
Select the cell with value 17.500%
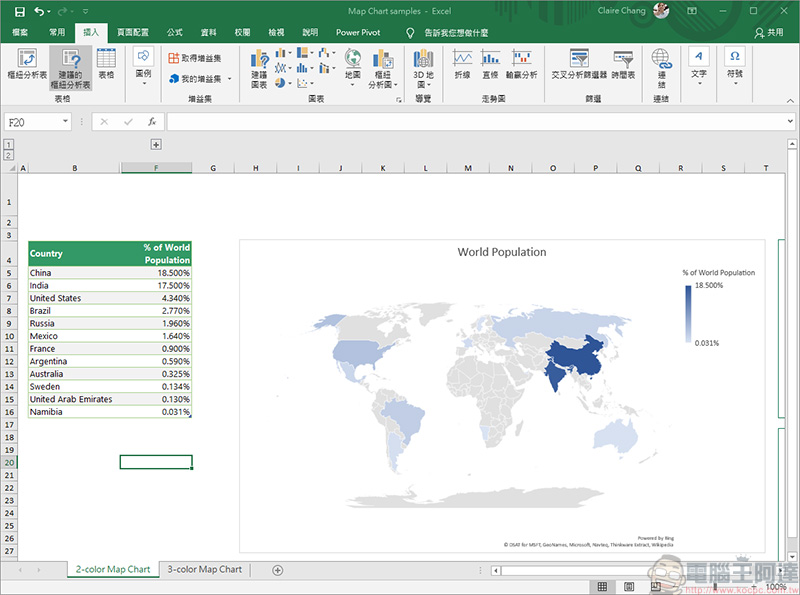[156, 285]
